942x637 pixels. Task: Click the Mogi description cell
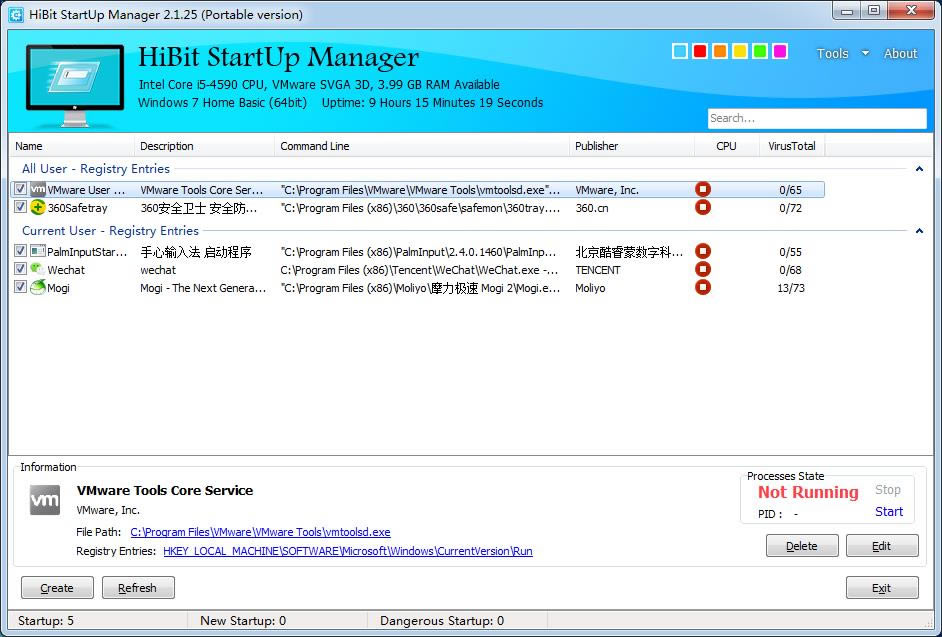(x=203, y=288)
